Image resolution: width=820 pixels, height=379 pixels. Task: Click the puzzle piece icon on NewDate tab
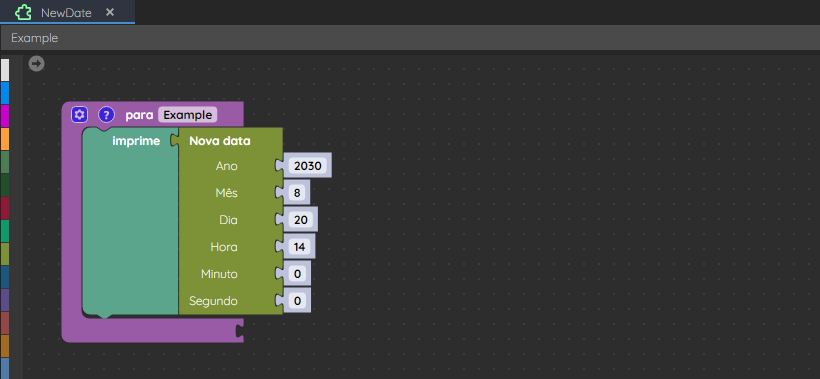click(23, 13)
